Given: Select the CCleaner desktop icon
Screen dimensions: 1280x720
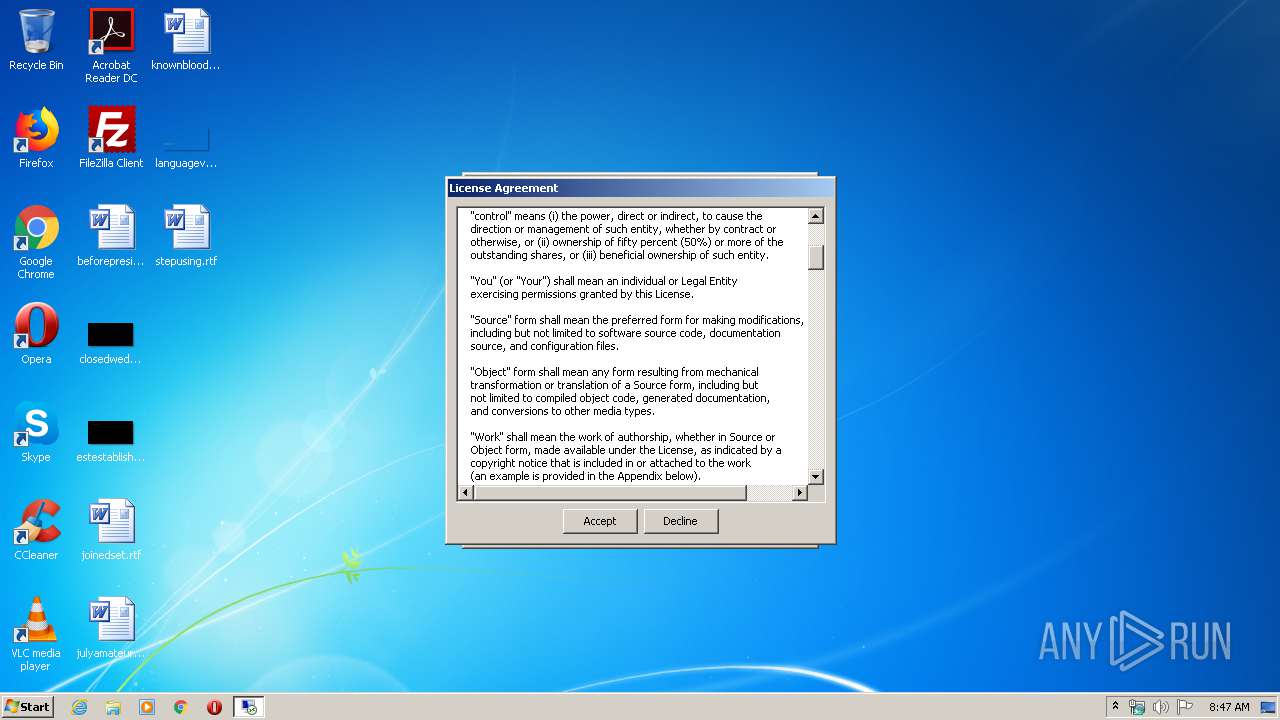Looking at the screenshot, I should coord(36,530).
